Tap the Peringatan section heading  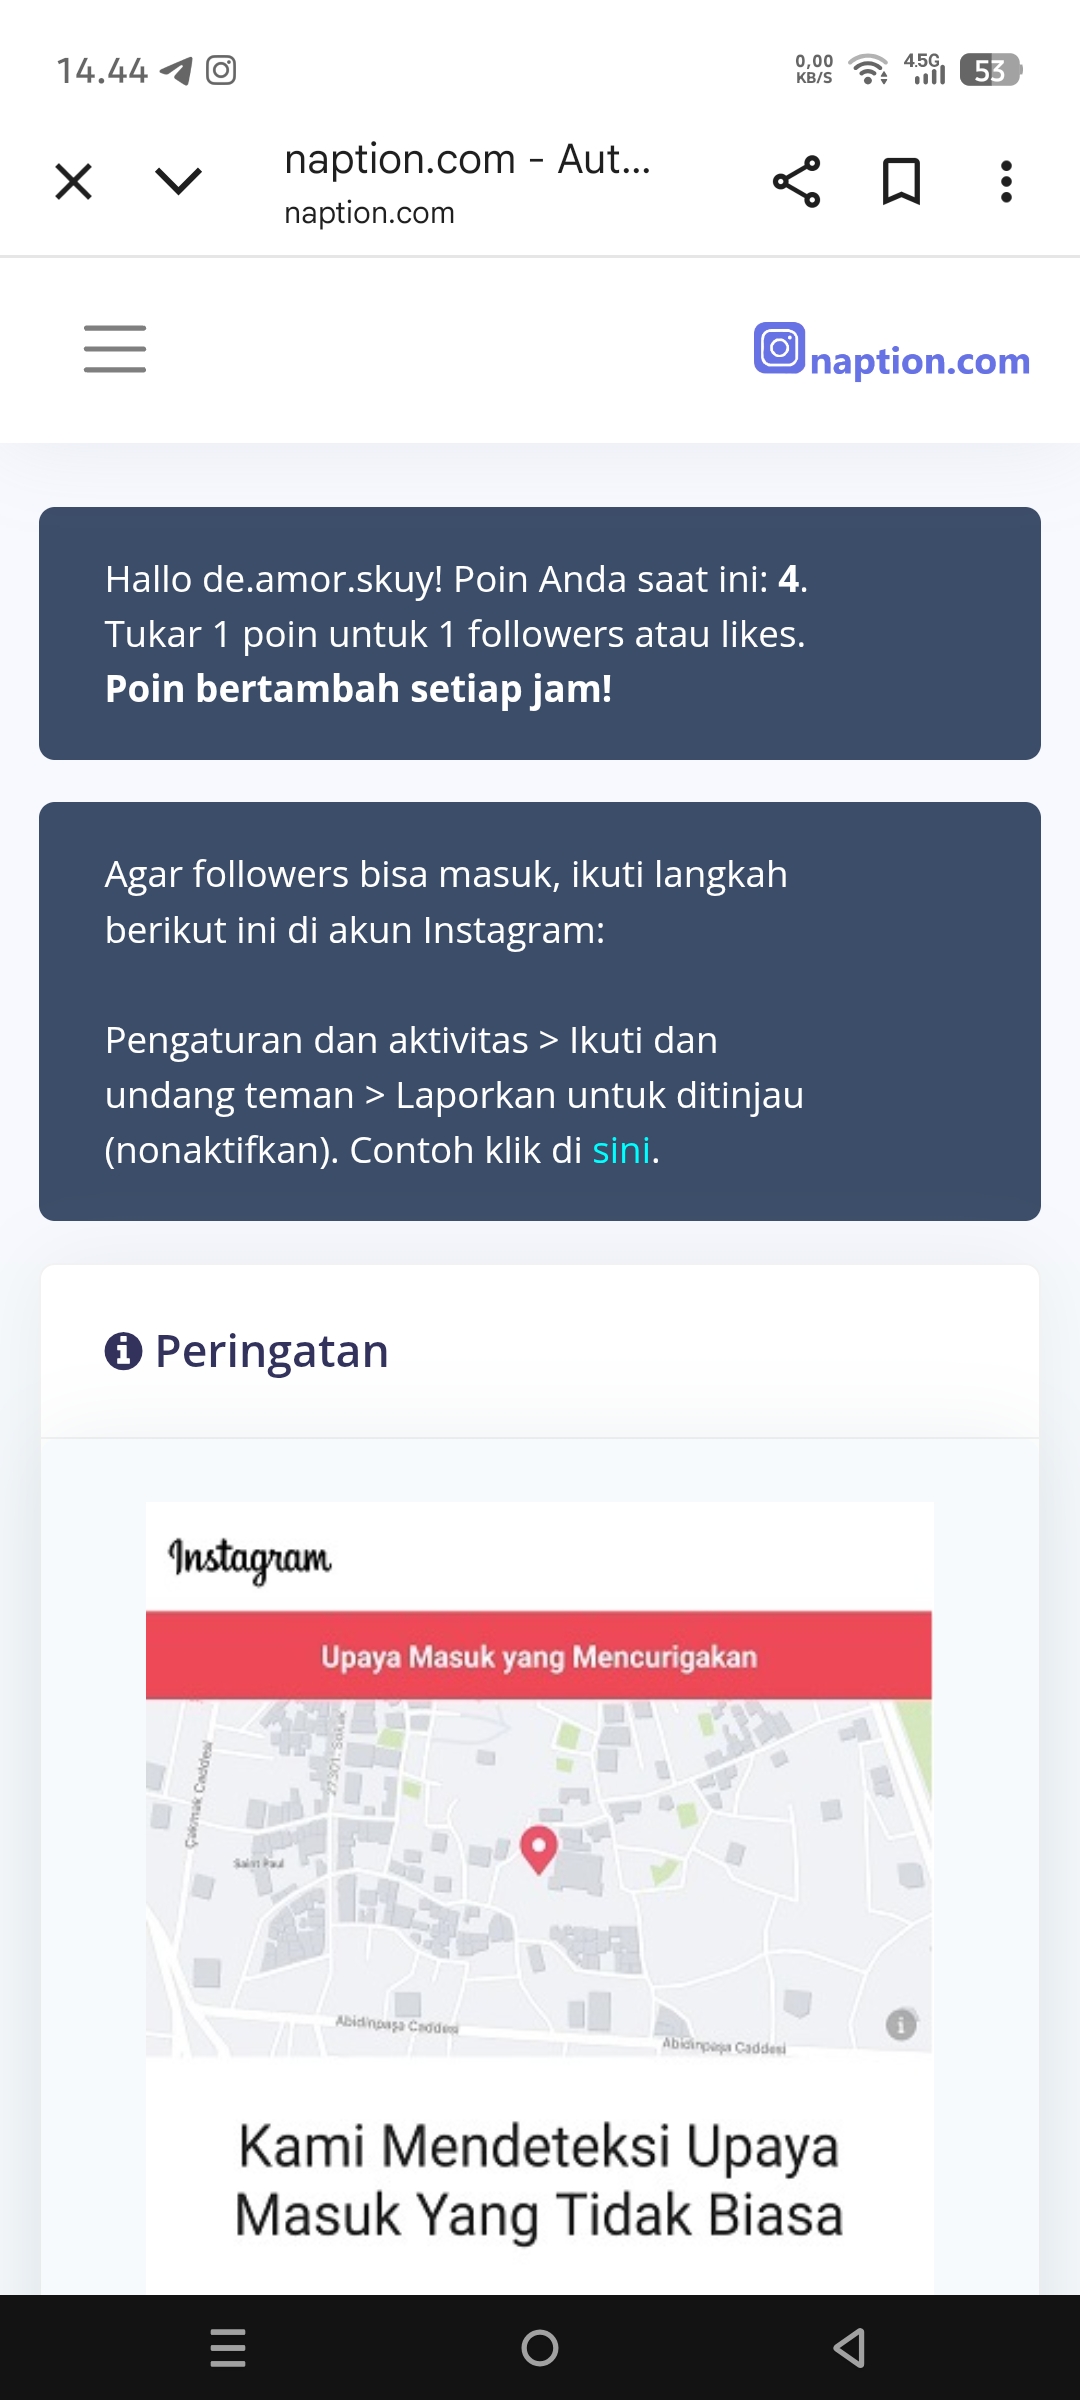(271, 1351)
